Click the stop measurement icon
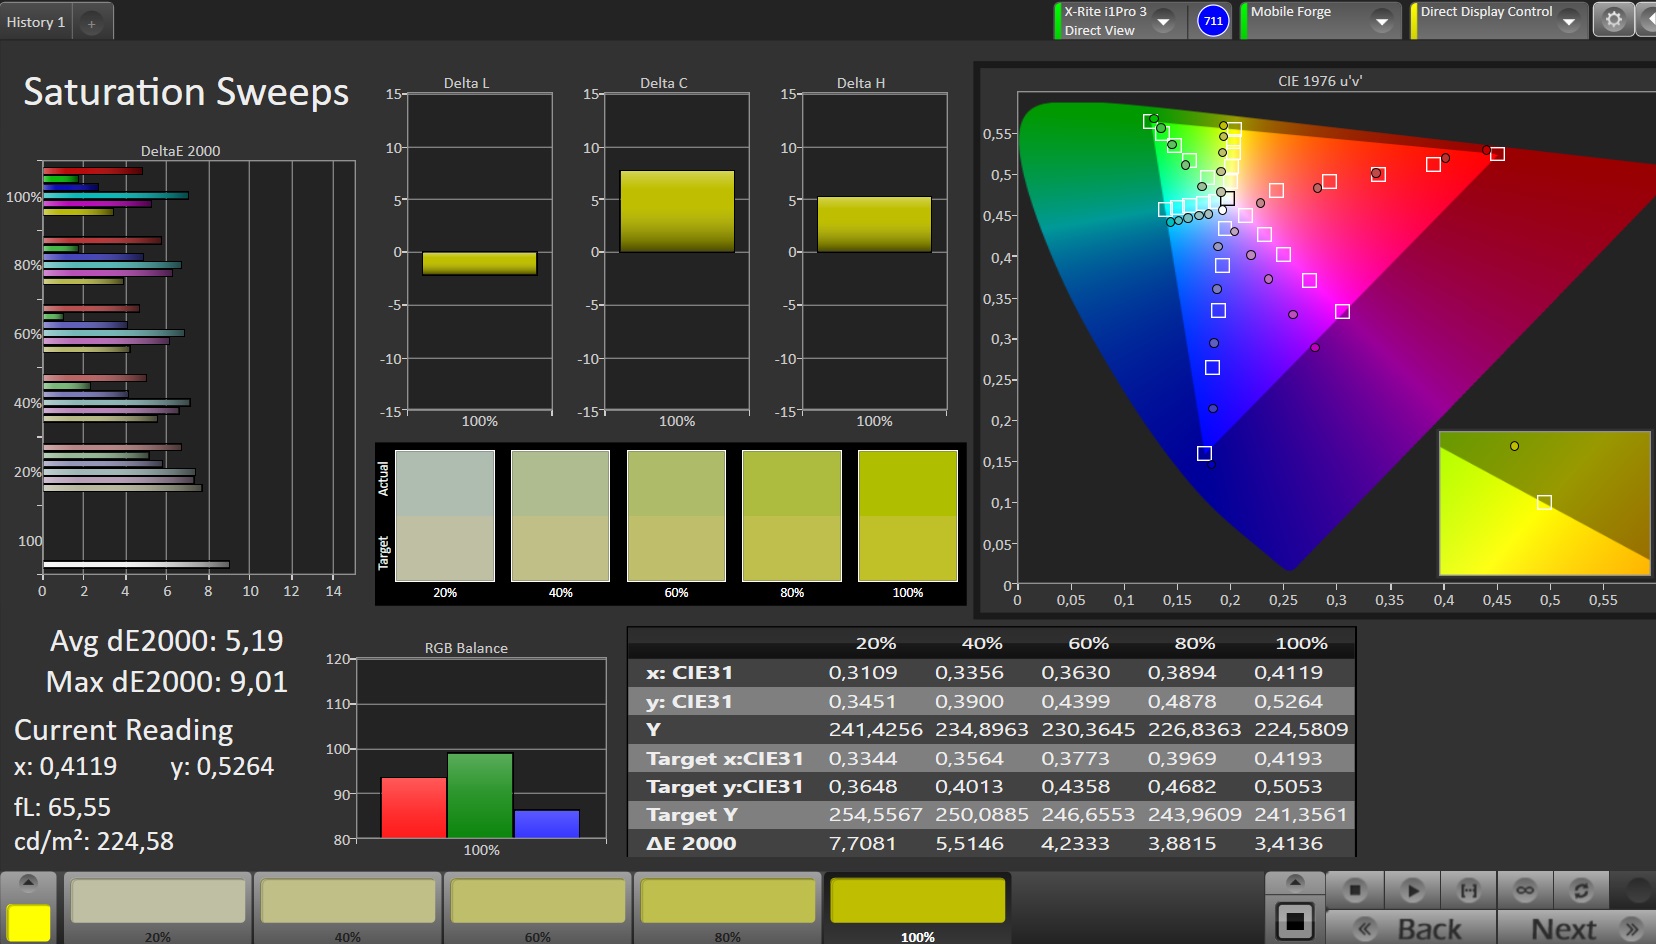Viewport: 1656px width, 944px height. coord(1355,889)
